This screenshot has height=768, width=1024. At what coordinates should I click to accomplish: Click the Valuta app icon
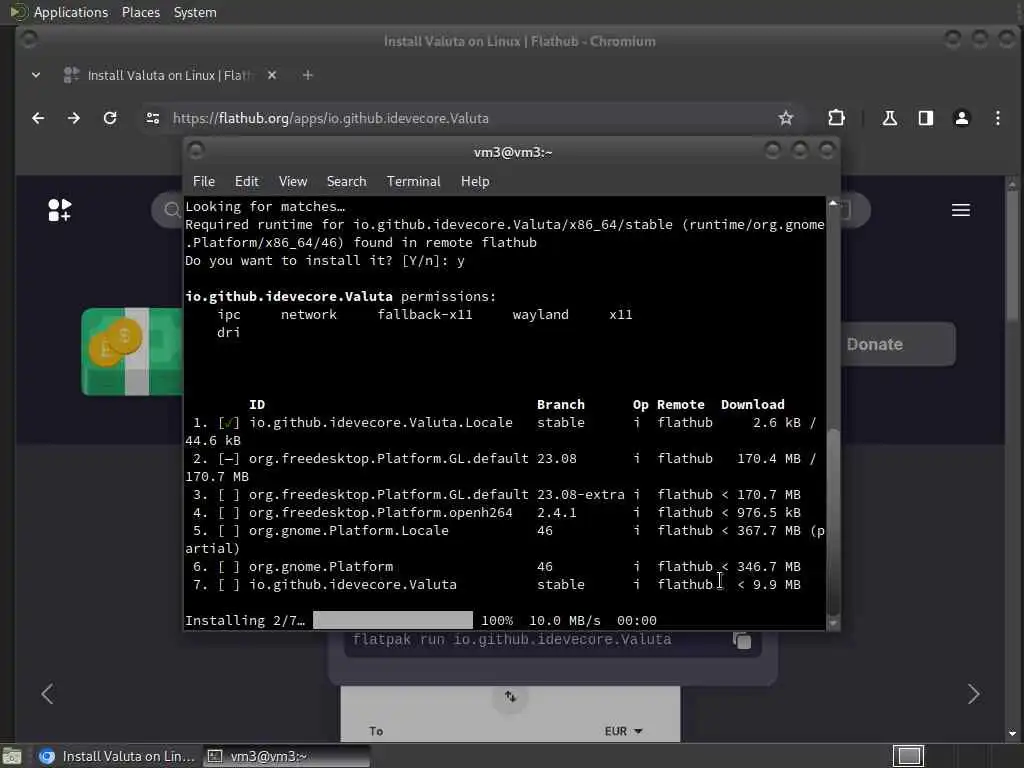coord(133,351)
